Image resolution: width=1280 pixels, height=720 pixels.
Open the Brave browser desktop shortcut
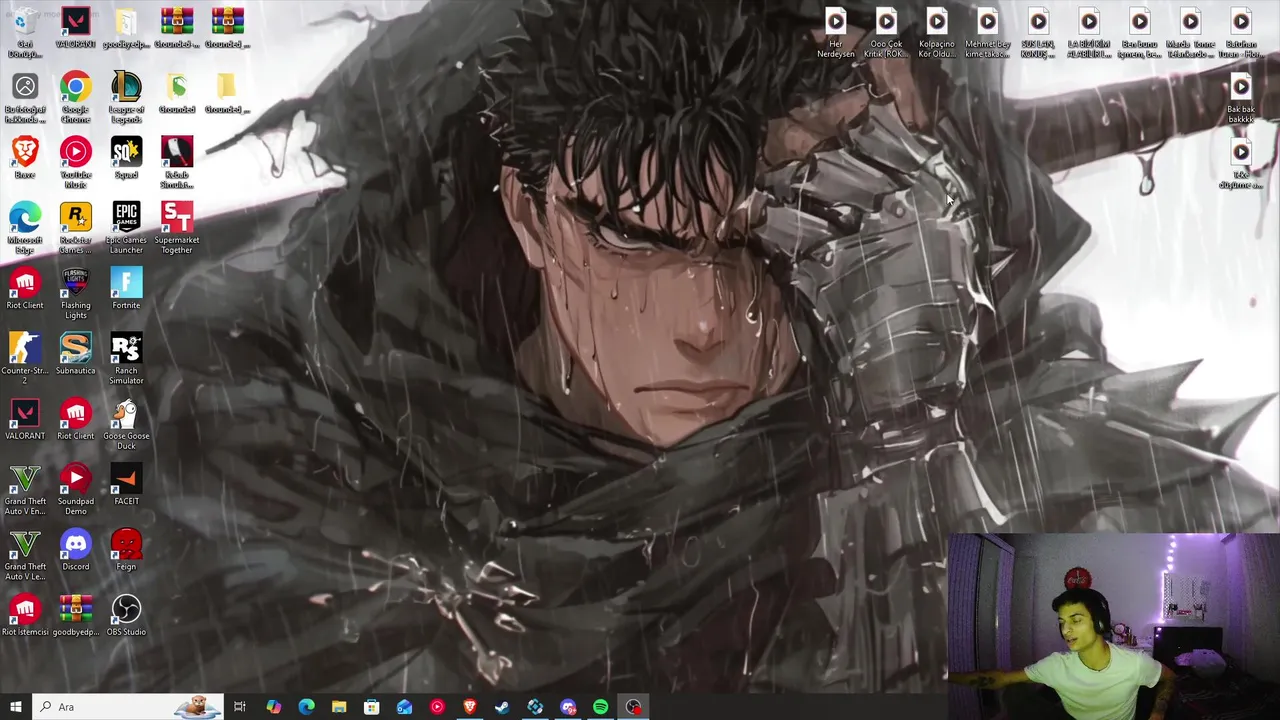pyautogui.click(x=25, y=158)
